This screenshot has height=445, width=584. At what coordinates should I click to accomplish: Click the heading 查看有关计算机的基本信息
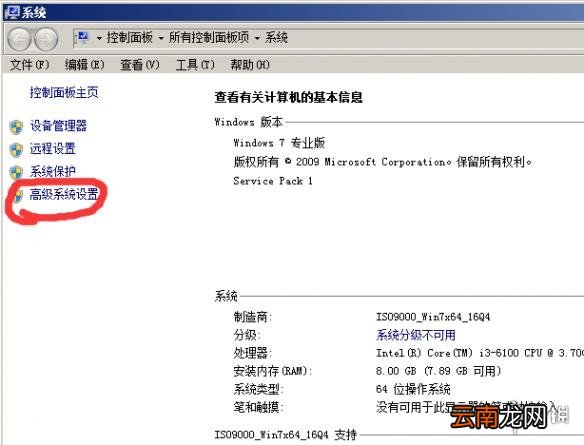point(288,98)
